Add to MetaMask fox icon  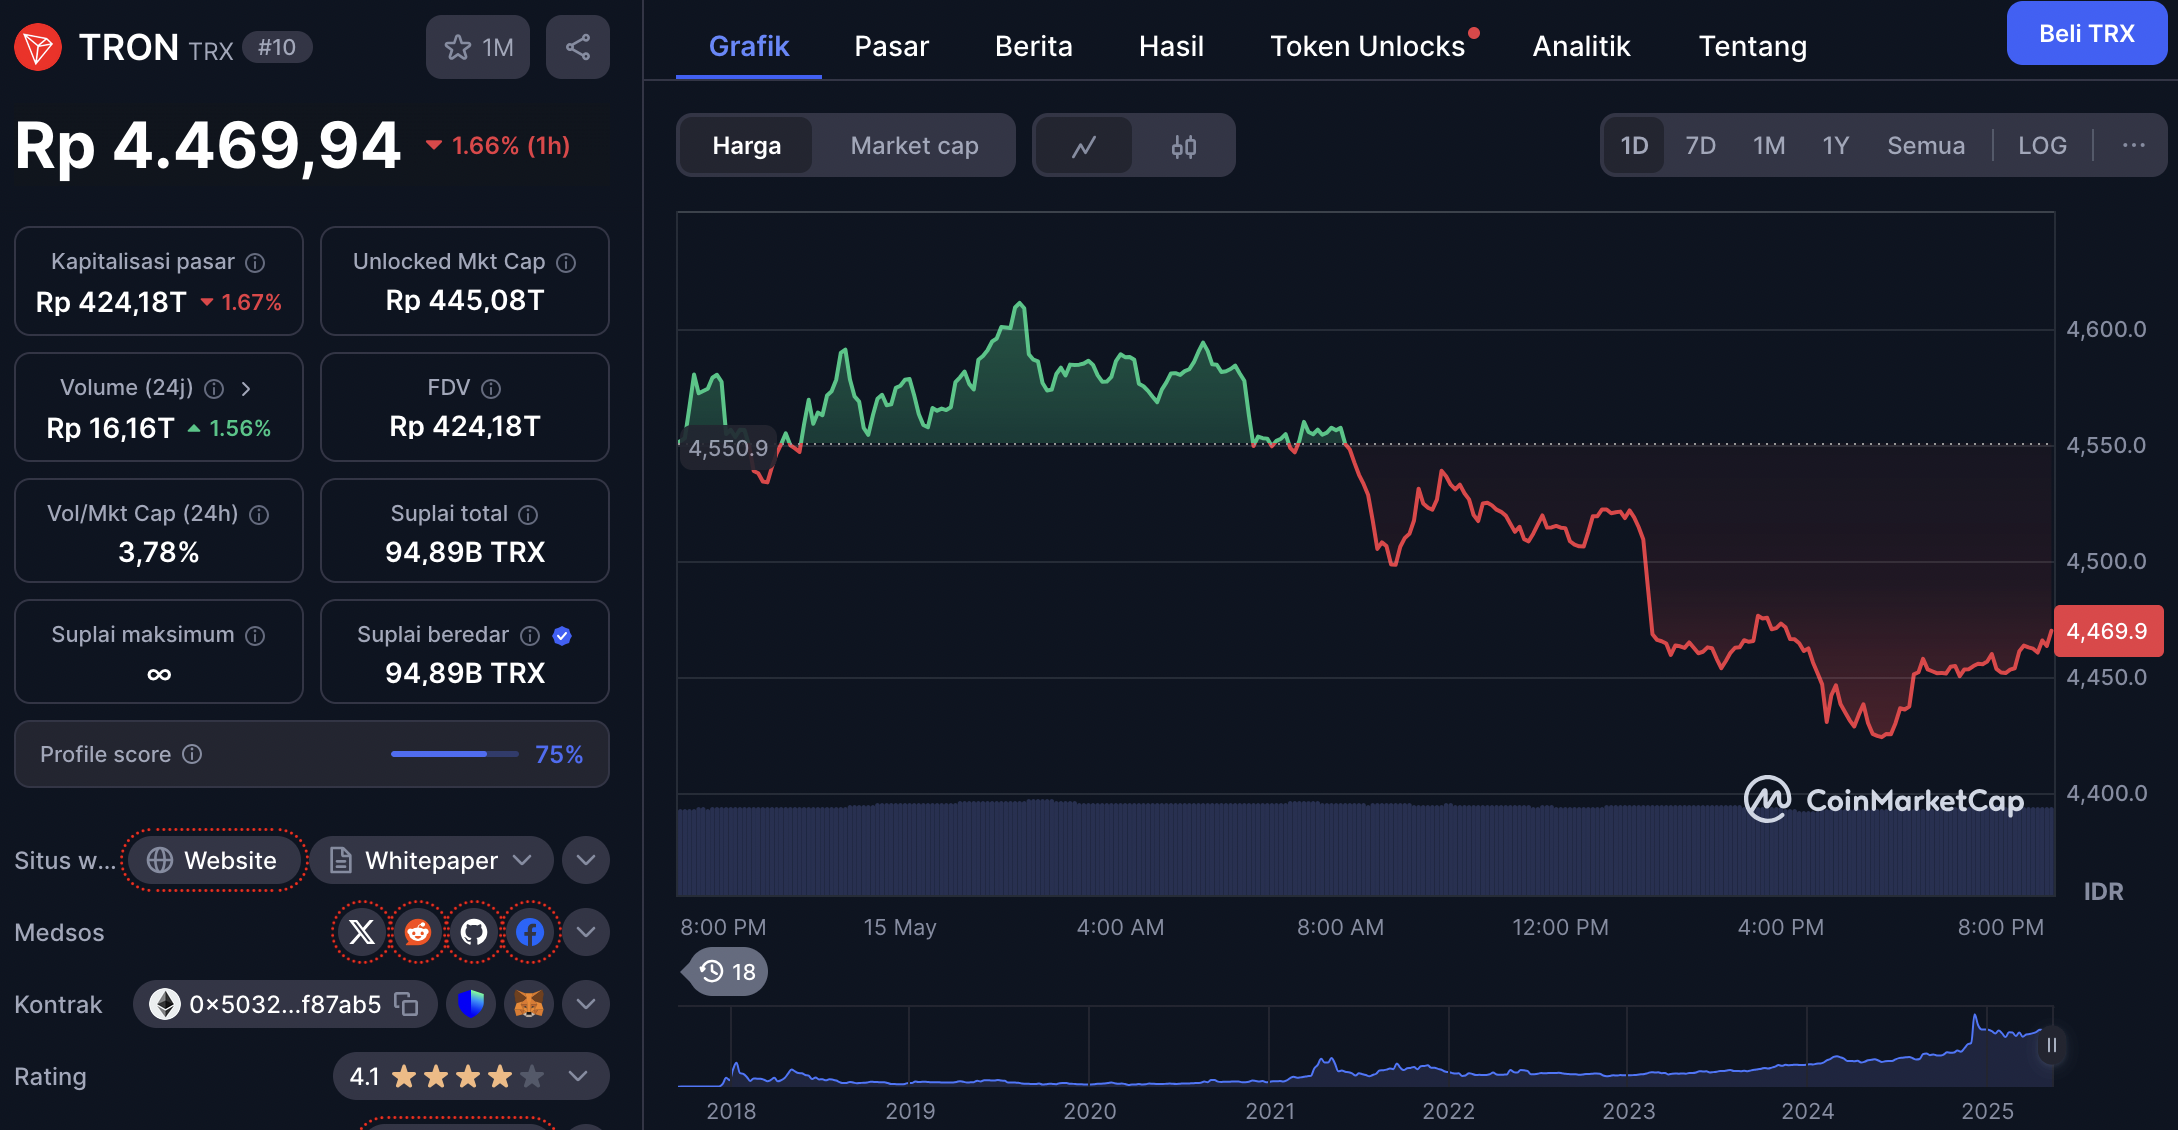point(529,1004)
